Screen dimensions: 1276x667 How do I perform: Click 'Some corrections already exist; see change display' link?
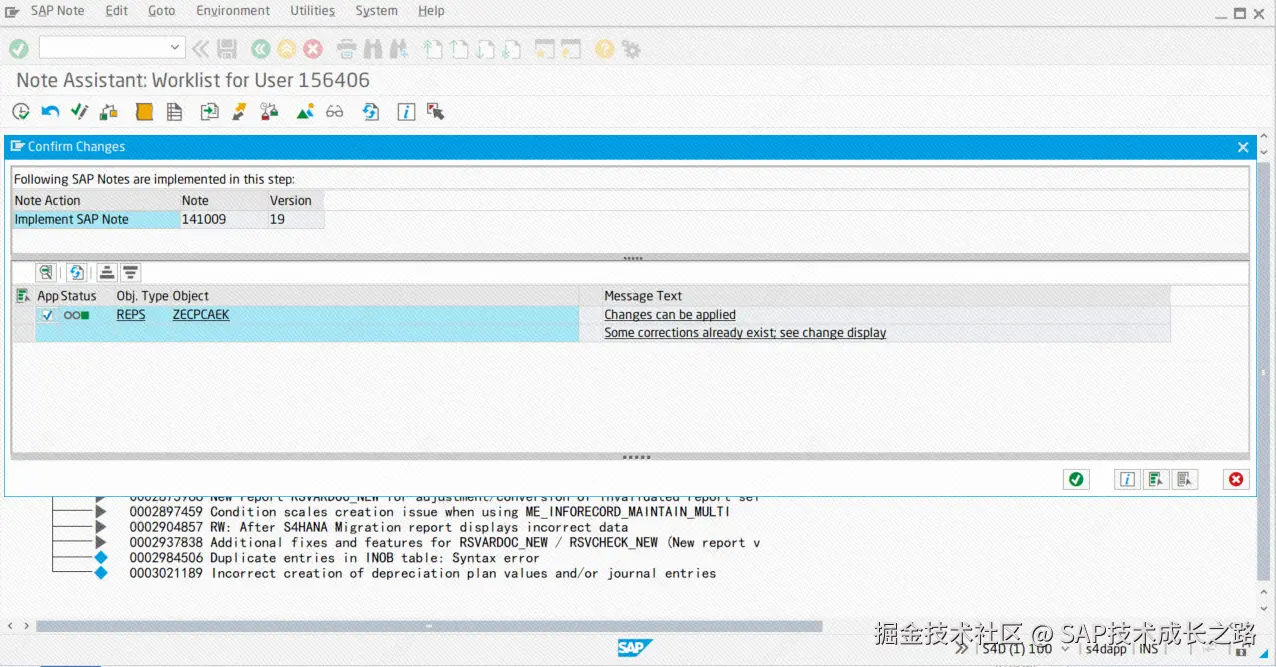coord(745,333)
